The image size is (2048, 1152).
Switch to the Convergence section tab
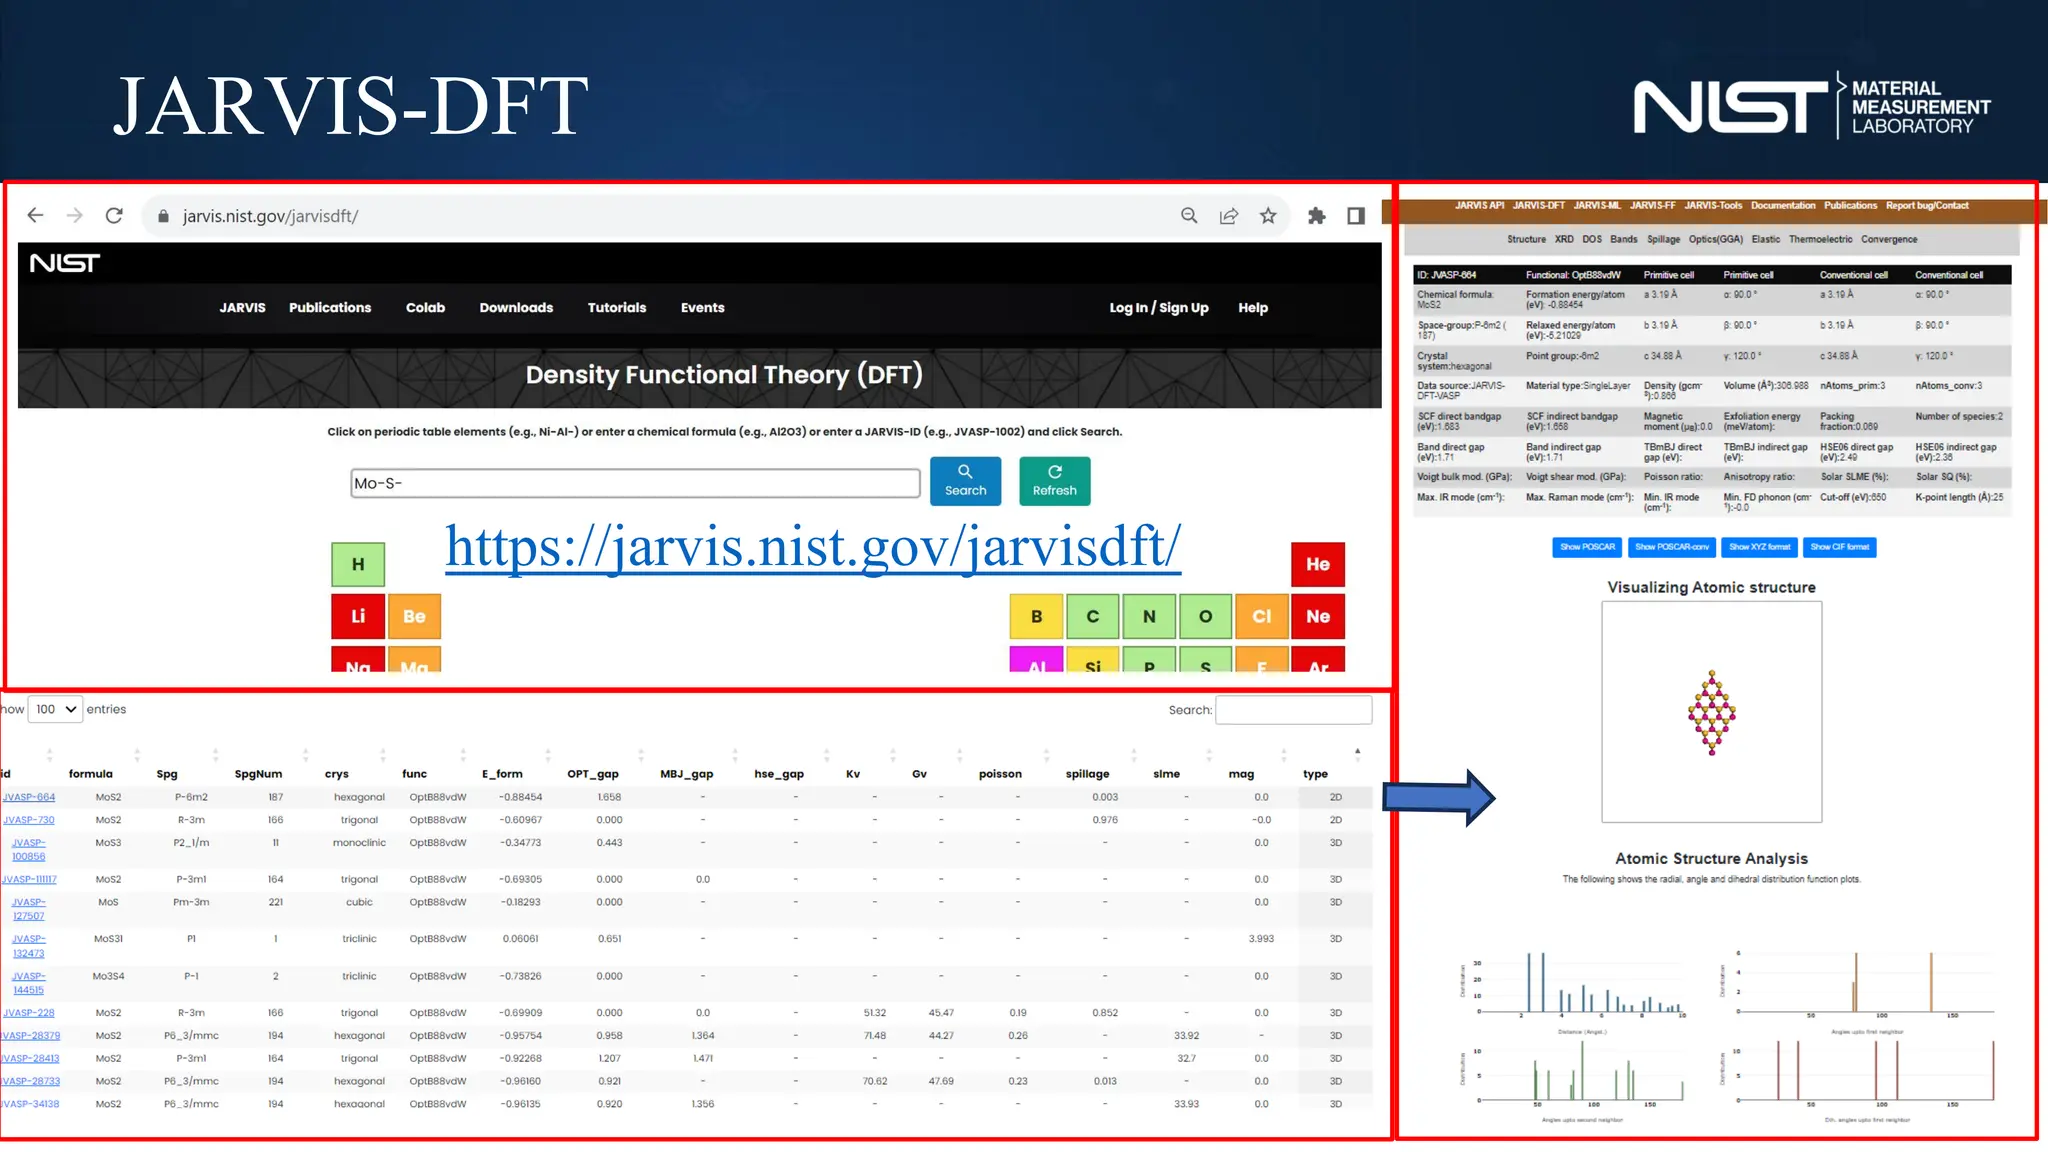tap(1889, 239)
